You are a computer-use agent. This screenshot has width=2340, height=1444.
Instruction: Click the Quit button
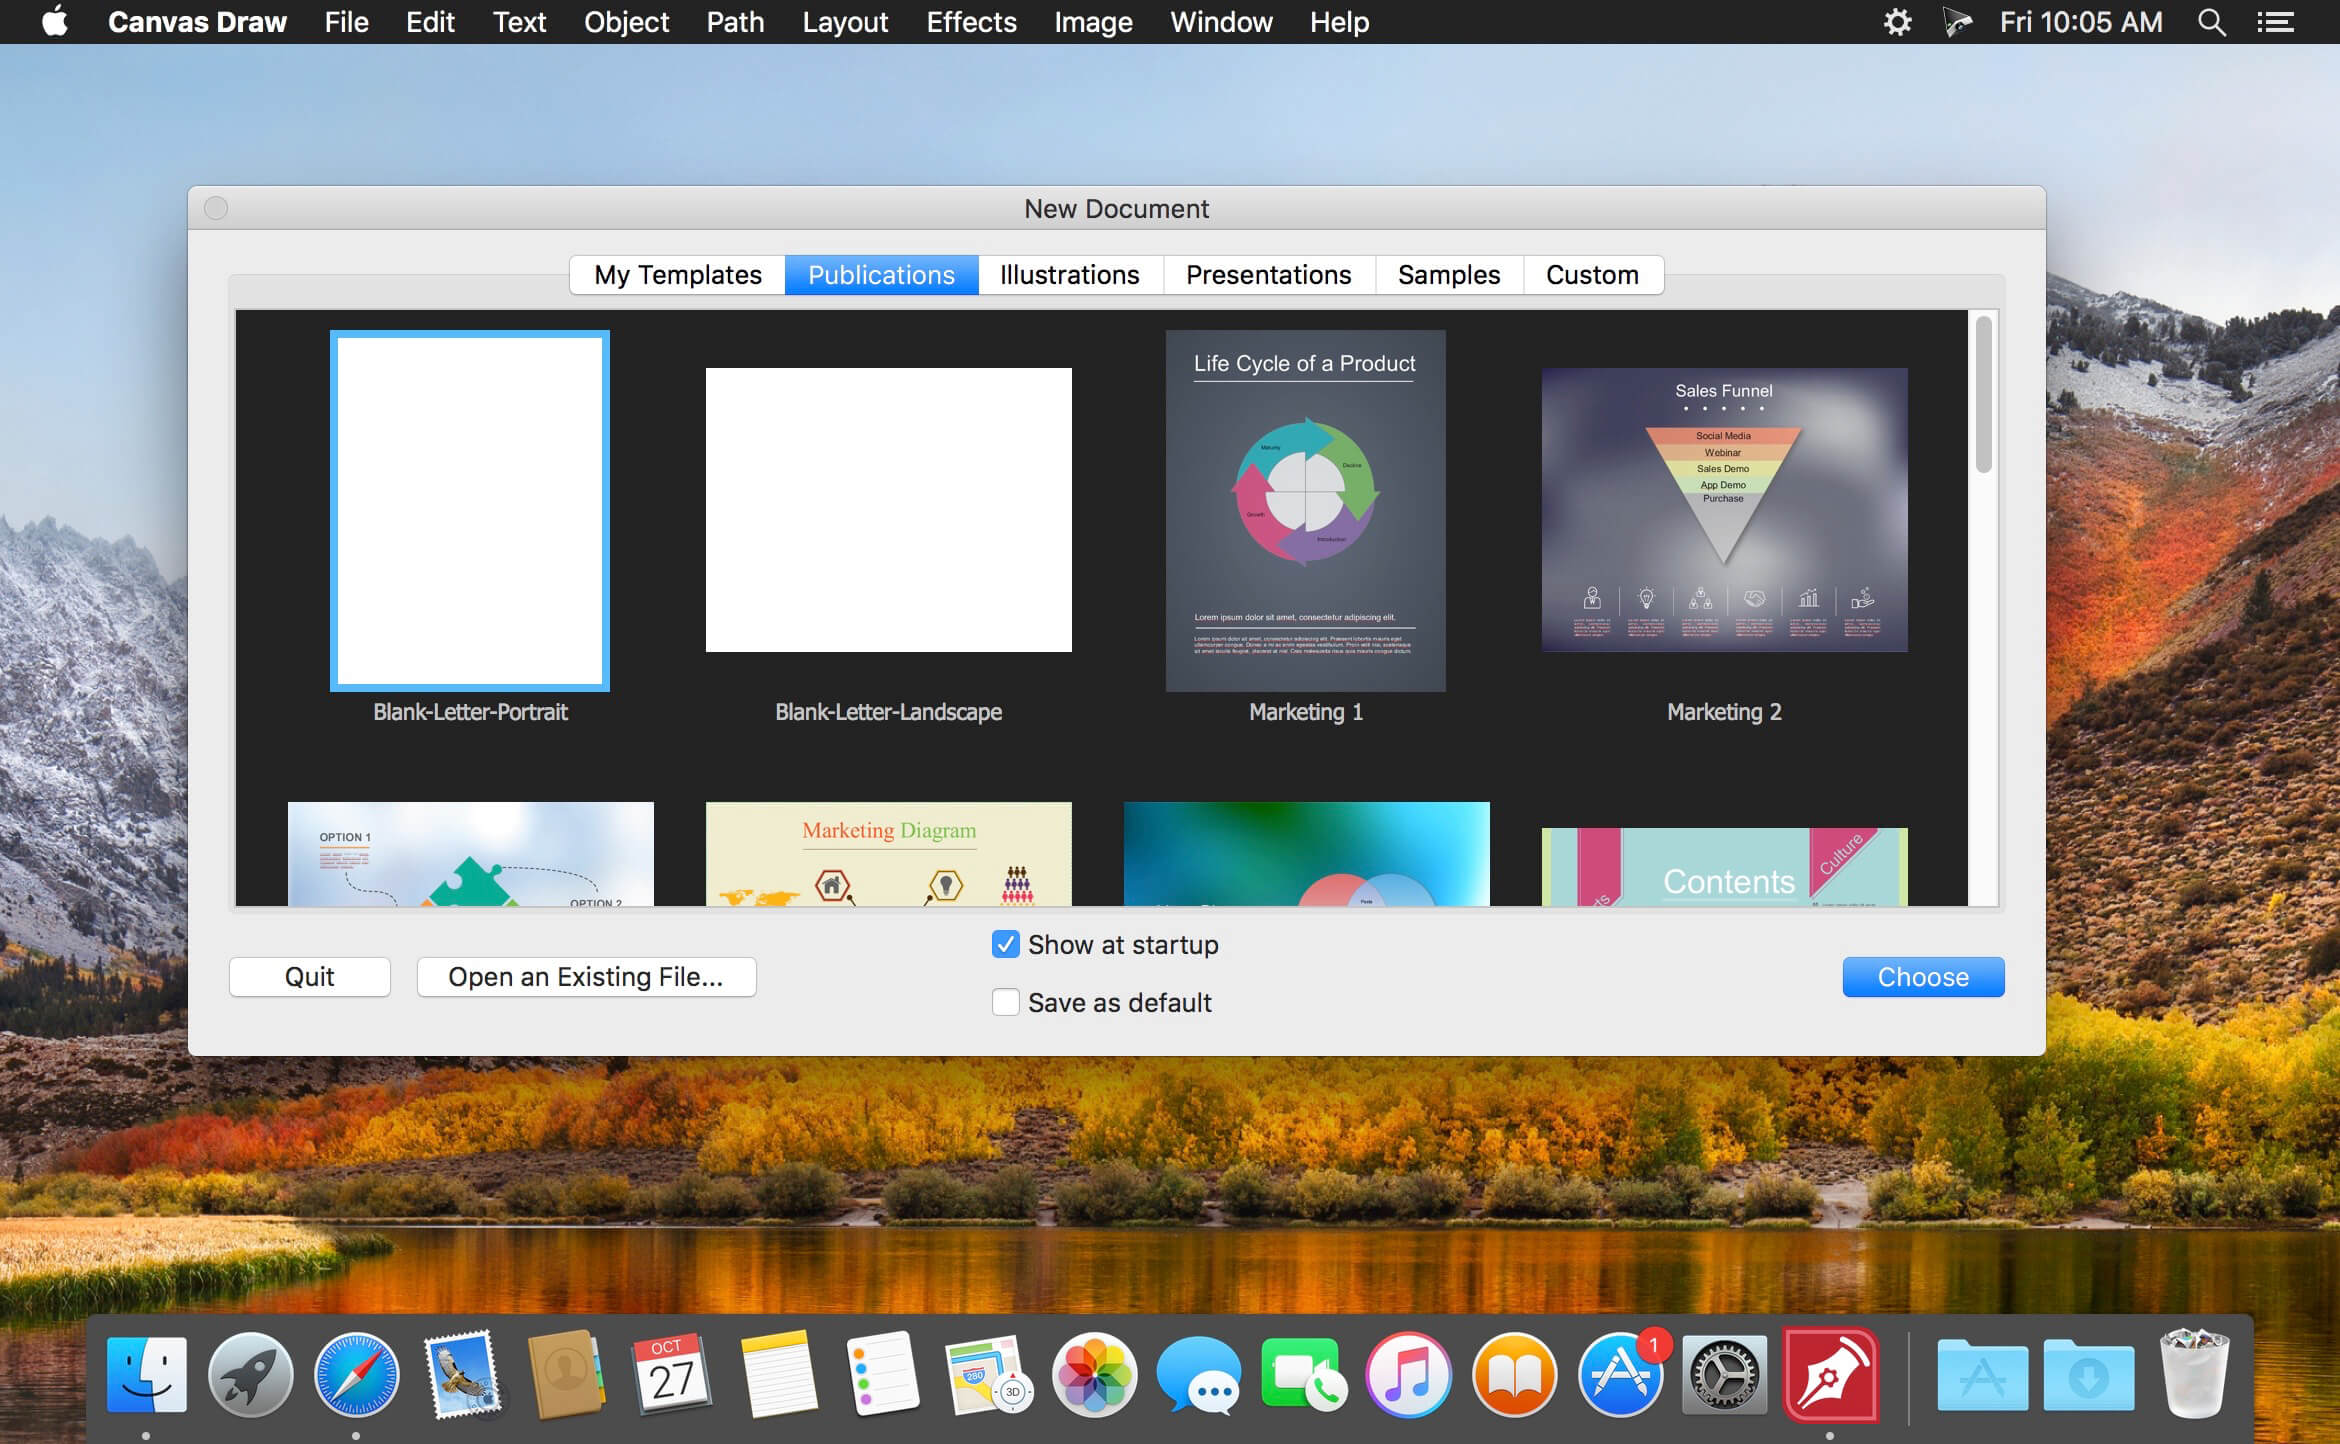(310, 977)
